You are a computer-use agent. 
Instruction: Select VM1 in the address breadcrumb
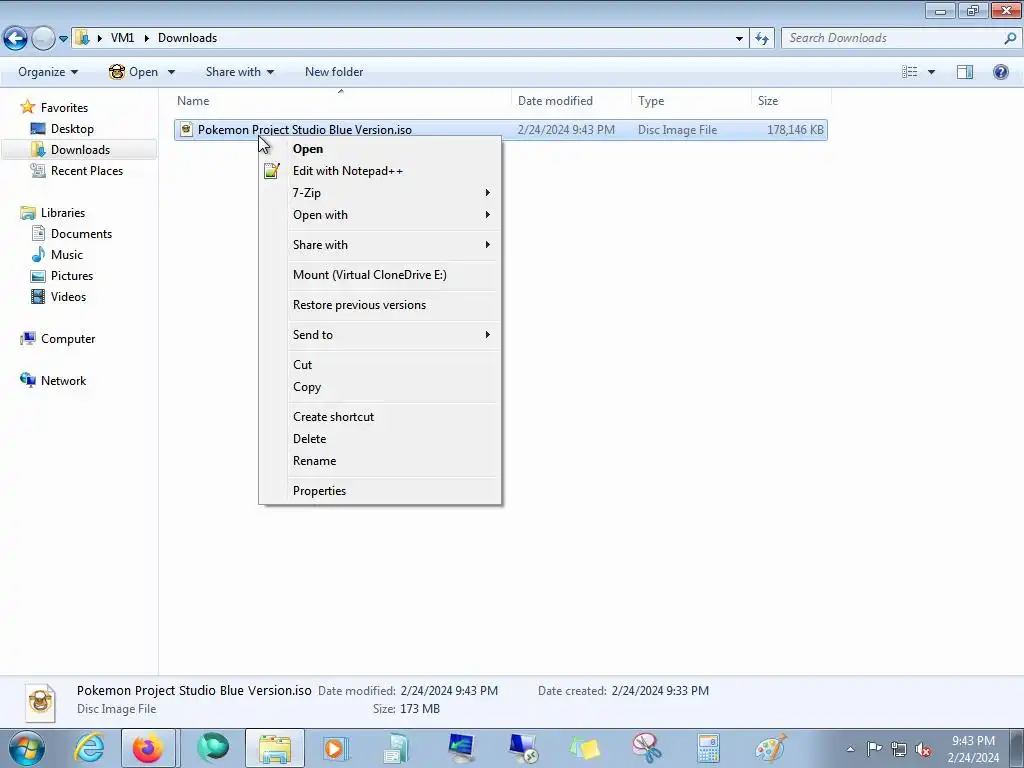coord(122,38)
